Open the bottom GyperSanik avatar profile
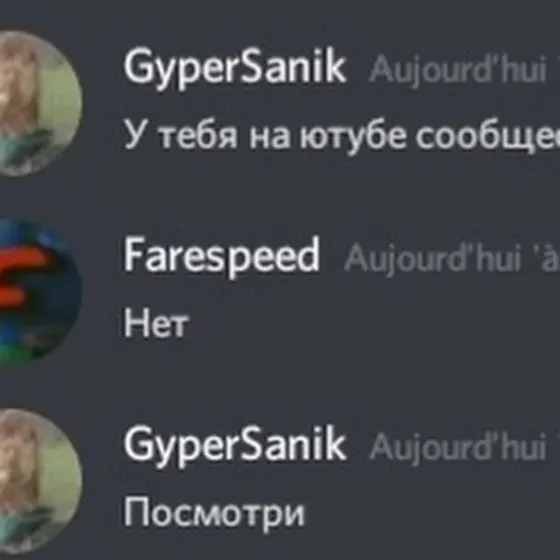Screen dimensions: 560x560 click(40, 481)
